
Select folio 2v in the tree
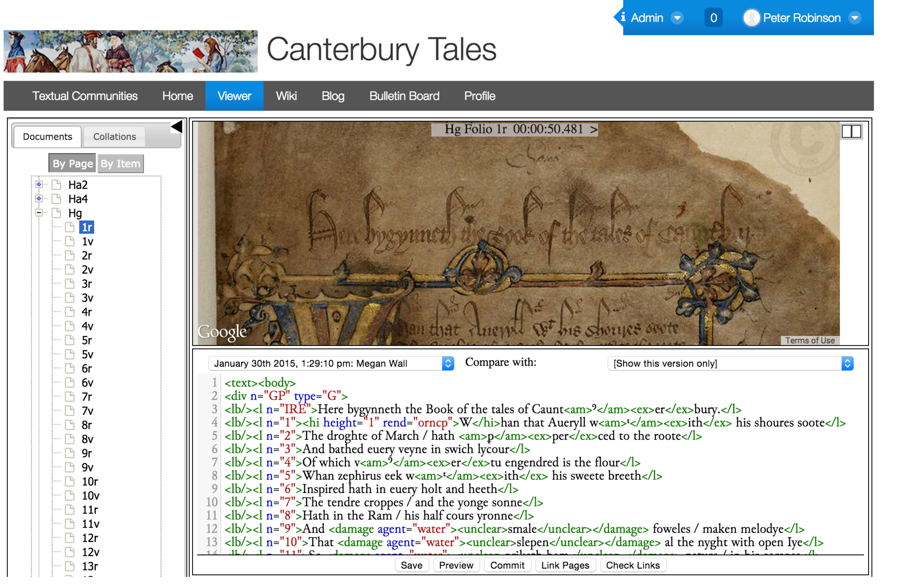click(87, 270)
